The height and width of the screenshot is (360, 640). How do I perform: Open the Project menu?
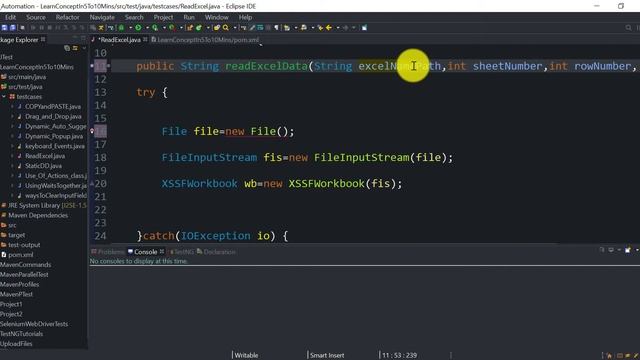(163, 17)
